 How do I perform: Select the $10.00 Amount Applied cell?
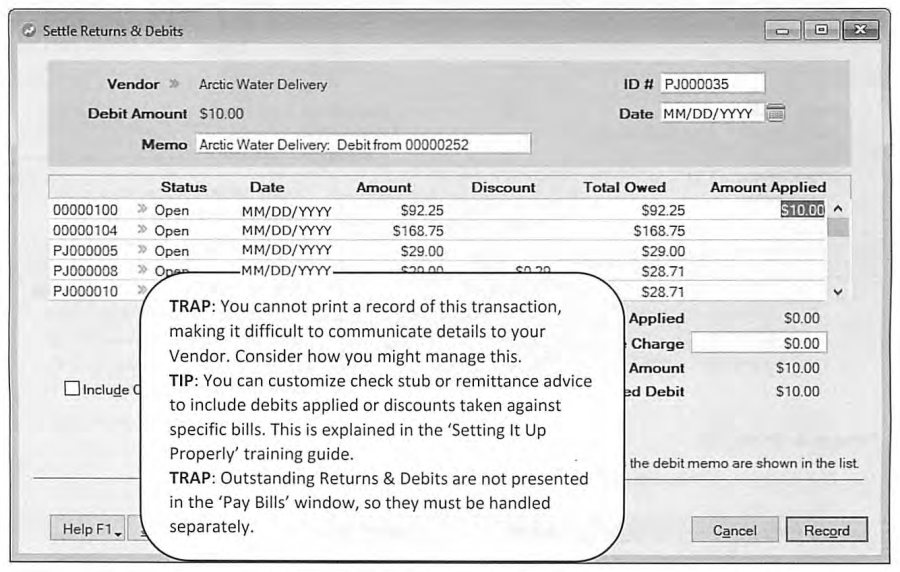[802, 210]
